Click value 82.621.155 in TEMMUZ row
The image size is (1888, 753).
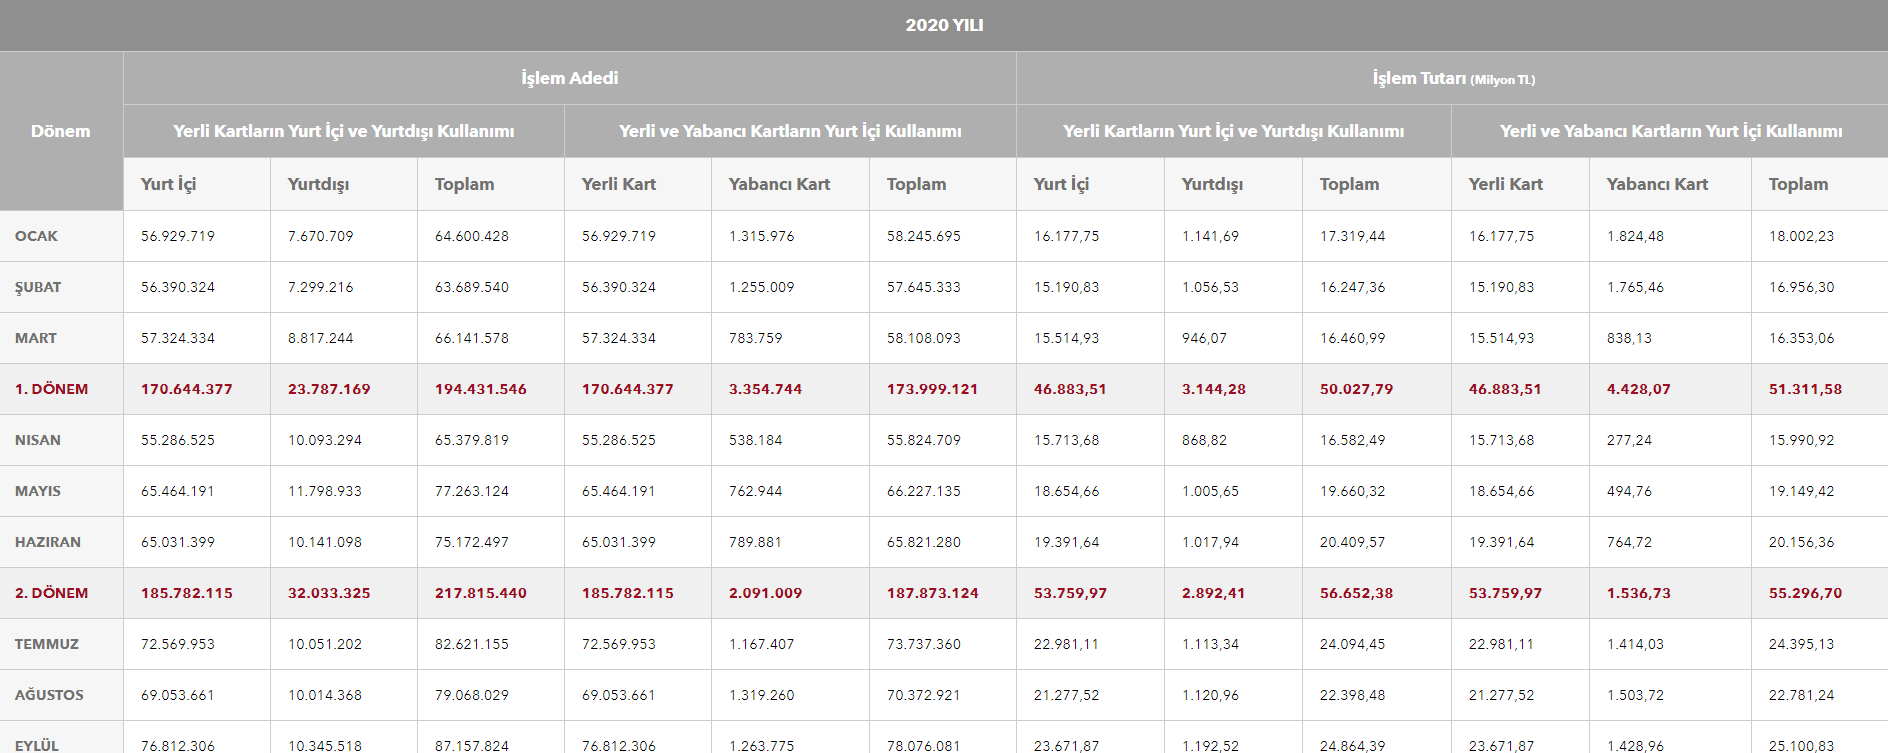pos(472,644)
